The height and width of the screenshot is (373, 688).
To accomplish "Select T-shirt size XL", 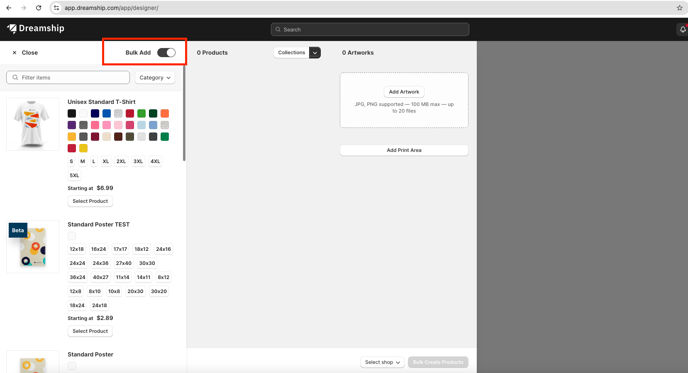I will [106, 161].
